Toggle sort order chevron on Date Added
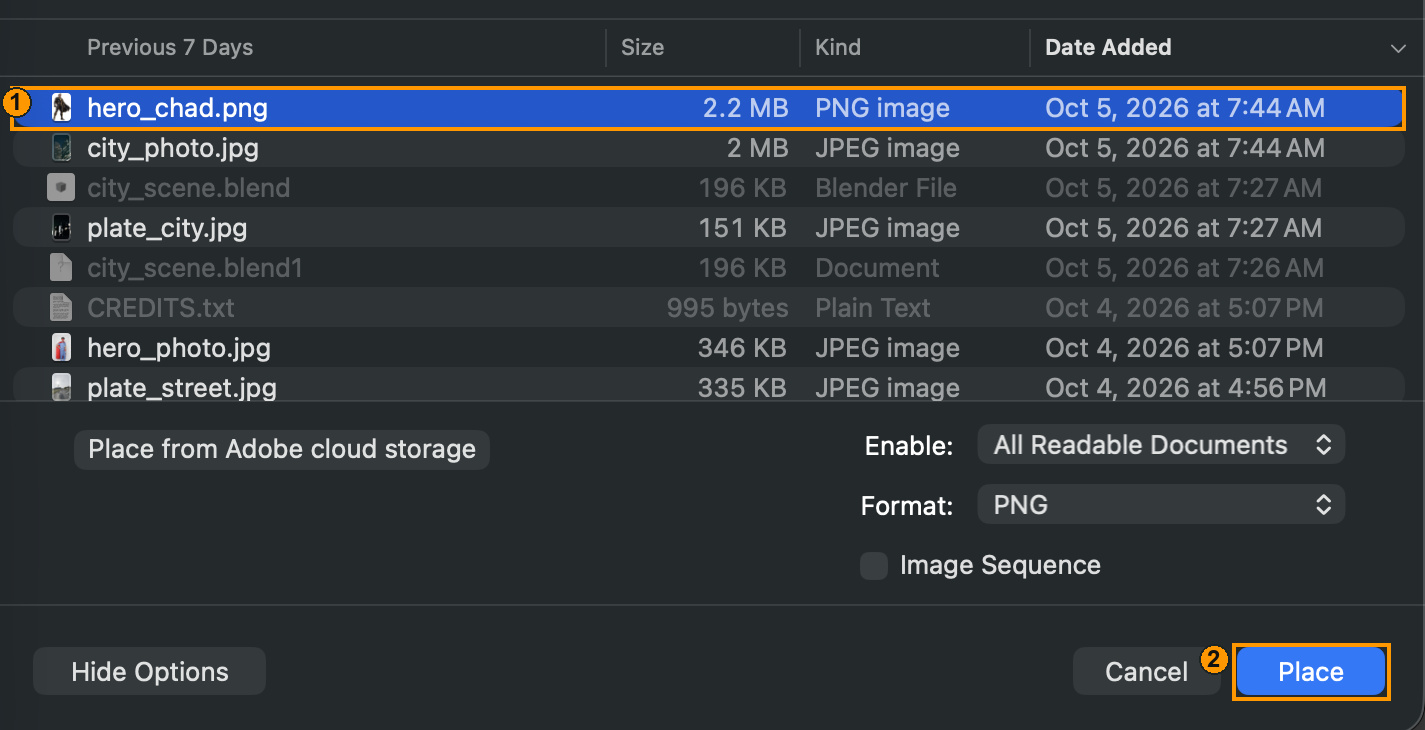Viewport: 1425px width, 730px height. [x=1397, y=48]
